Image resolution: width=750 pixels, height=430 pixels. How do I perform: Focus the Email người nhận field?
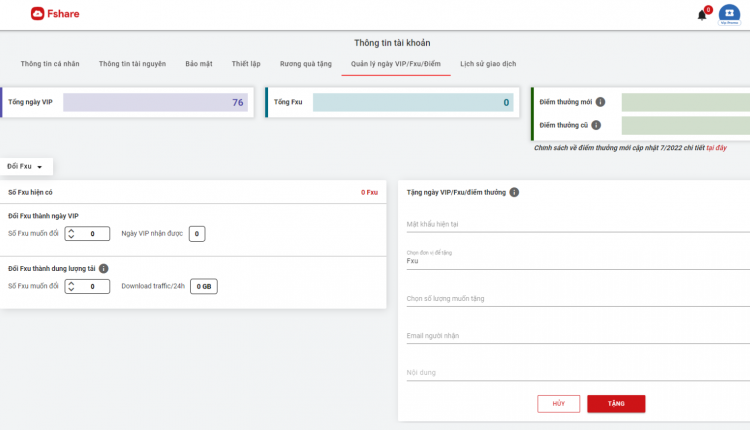578,336
